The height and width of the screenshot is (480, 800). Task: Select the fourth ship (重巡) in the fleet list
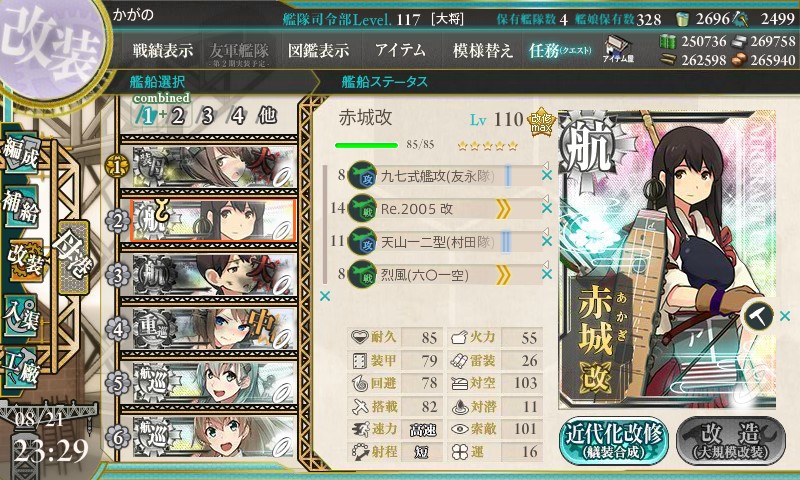[x=208, y=329]
